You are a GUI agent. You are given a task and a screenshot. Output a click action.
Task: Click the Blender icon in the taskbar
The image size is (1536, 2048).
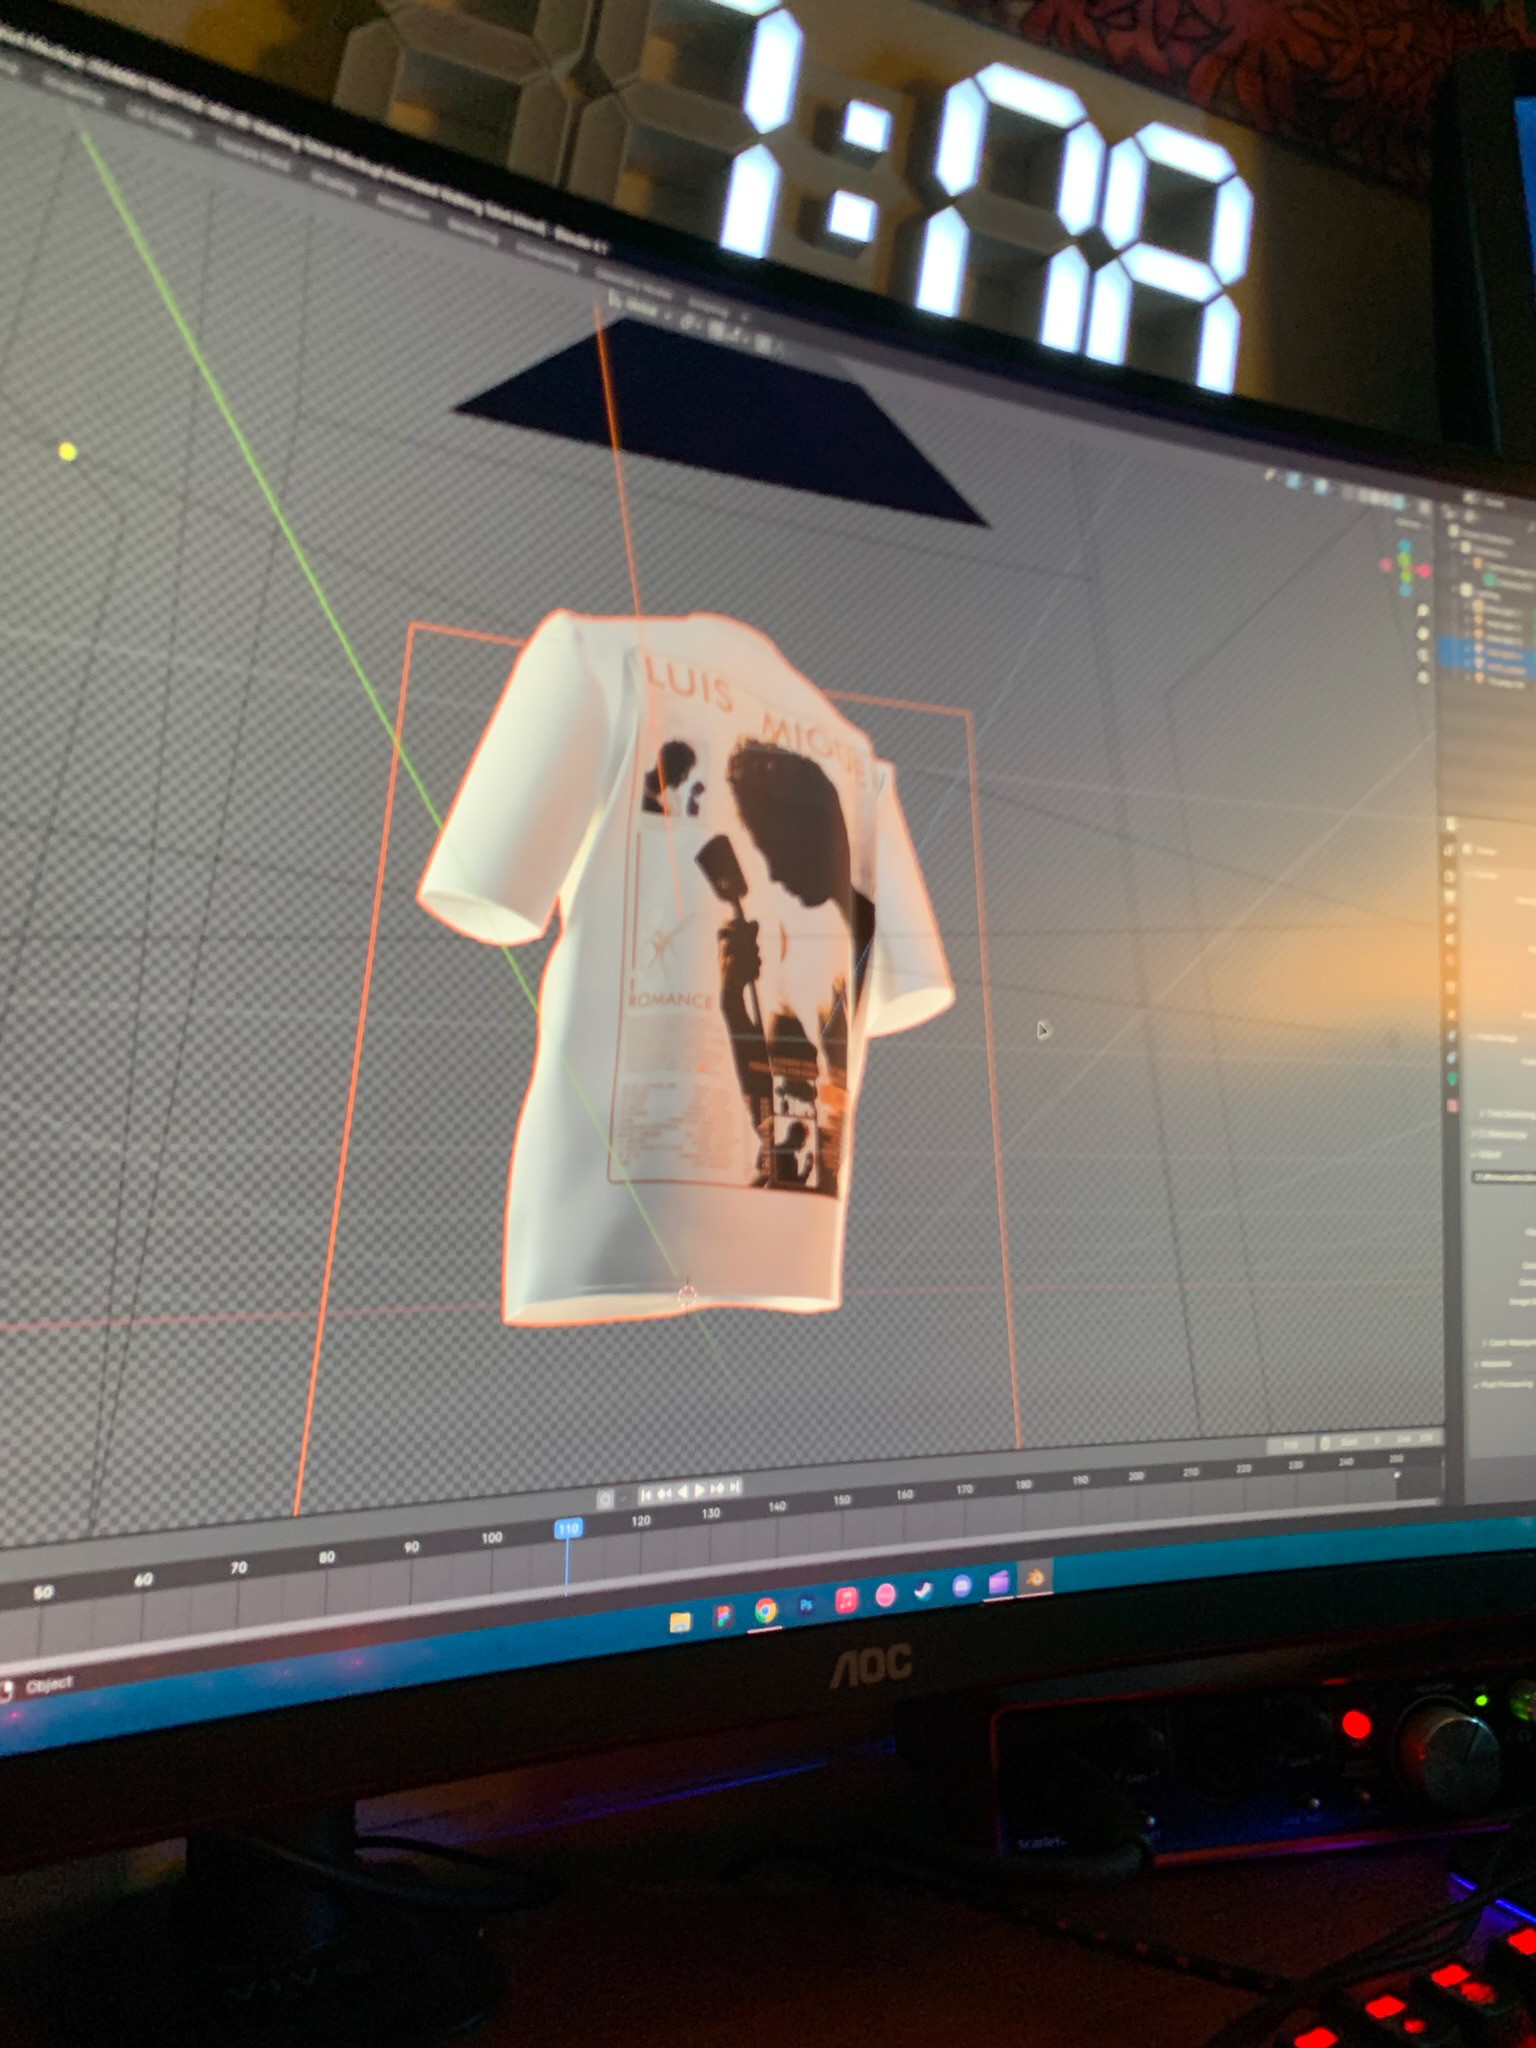(1035, 1578)
